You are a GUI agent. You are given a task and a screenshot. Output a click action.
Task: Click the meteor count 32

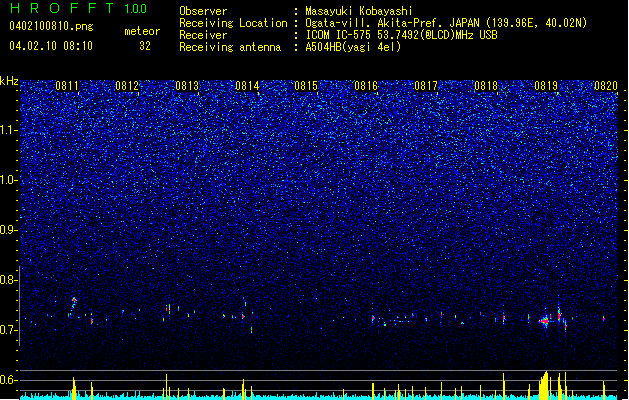pyautogui.click(x=145, y=46)
